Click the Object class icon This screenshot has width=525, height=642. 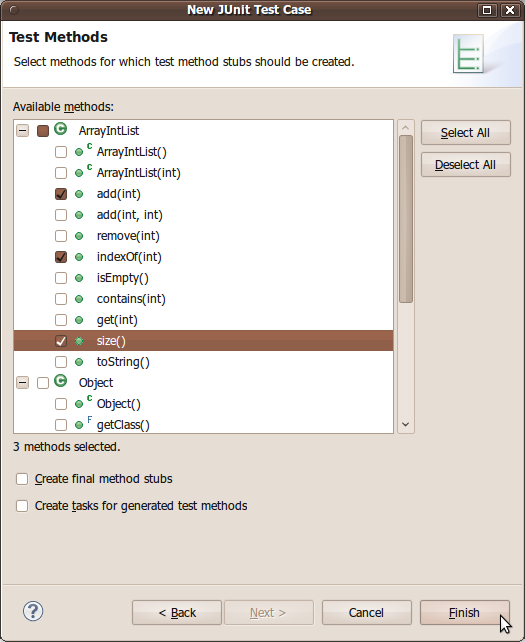point(61,381)
